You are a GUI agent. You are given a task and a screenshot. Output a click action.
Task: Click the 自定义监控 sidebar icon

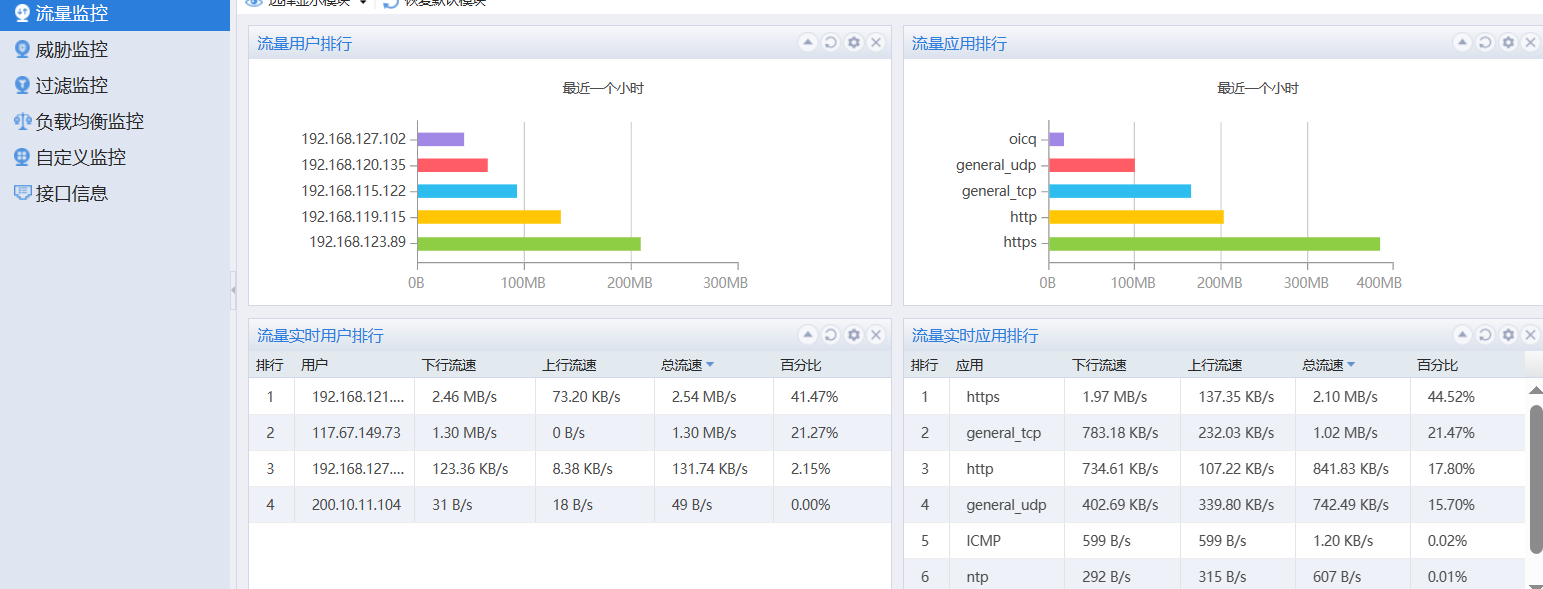coord(22,157)
